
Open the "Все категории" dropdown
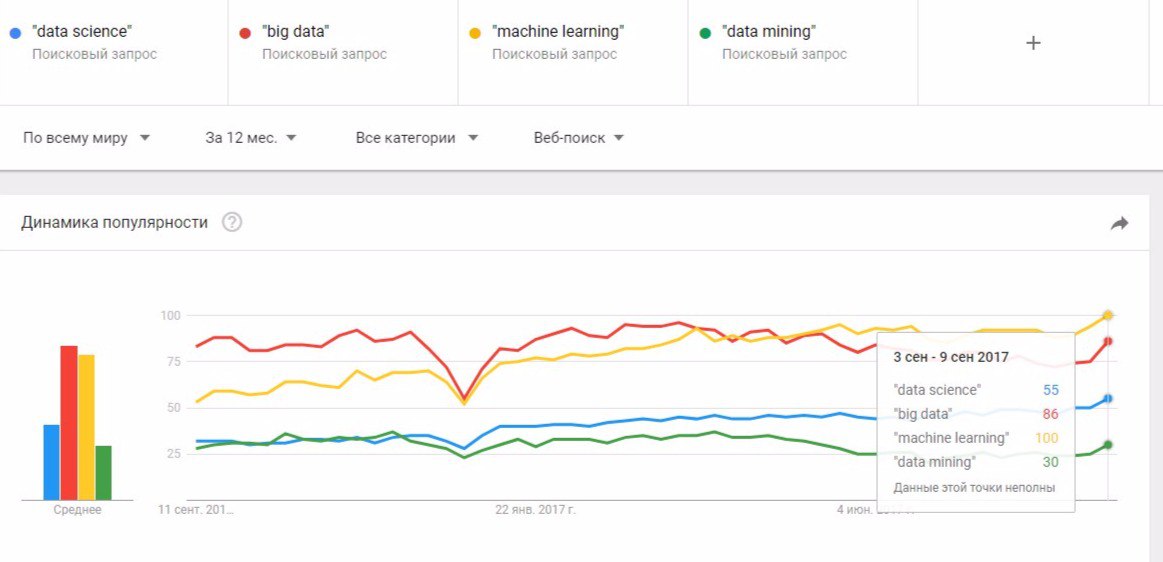(417, 138)
